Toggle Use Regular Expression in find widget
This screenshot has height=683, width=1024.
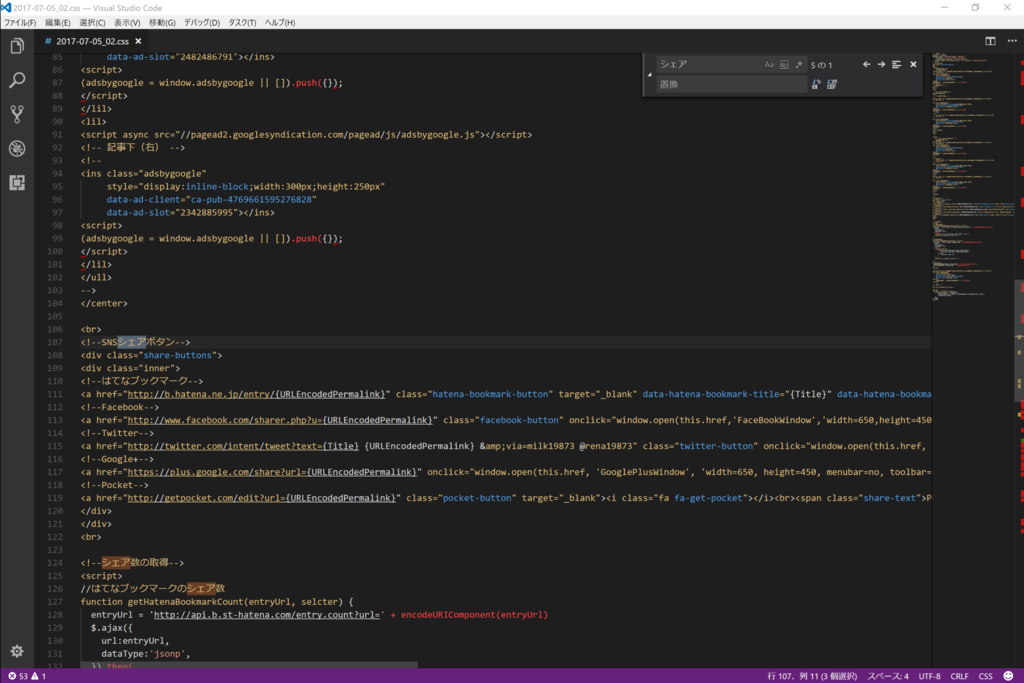click(x=799, y=65)
